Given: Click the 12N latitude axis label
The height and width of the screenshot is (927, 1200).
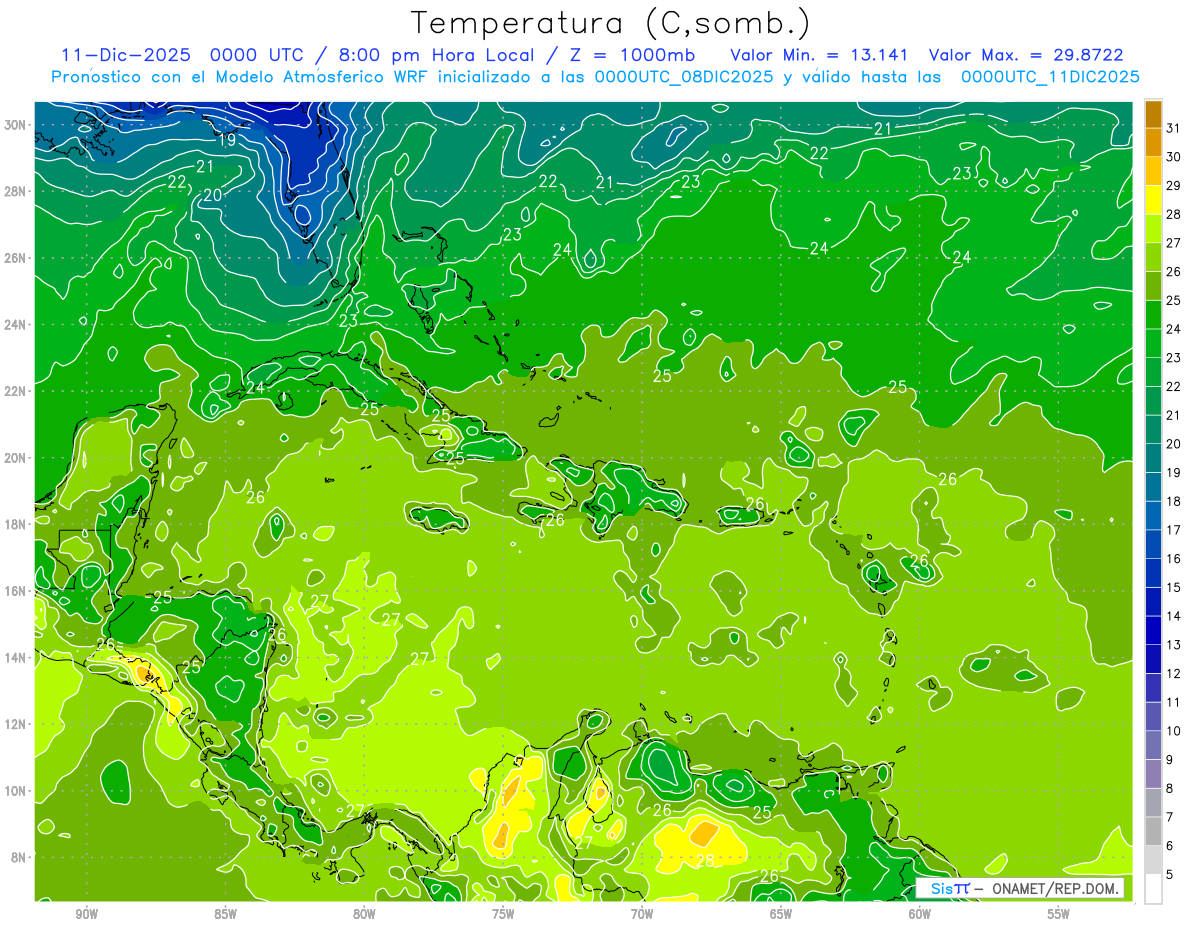Looking at the screenshot, I should click(x=16, y=724).
